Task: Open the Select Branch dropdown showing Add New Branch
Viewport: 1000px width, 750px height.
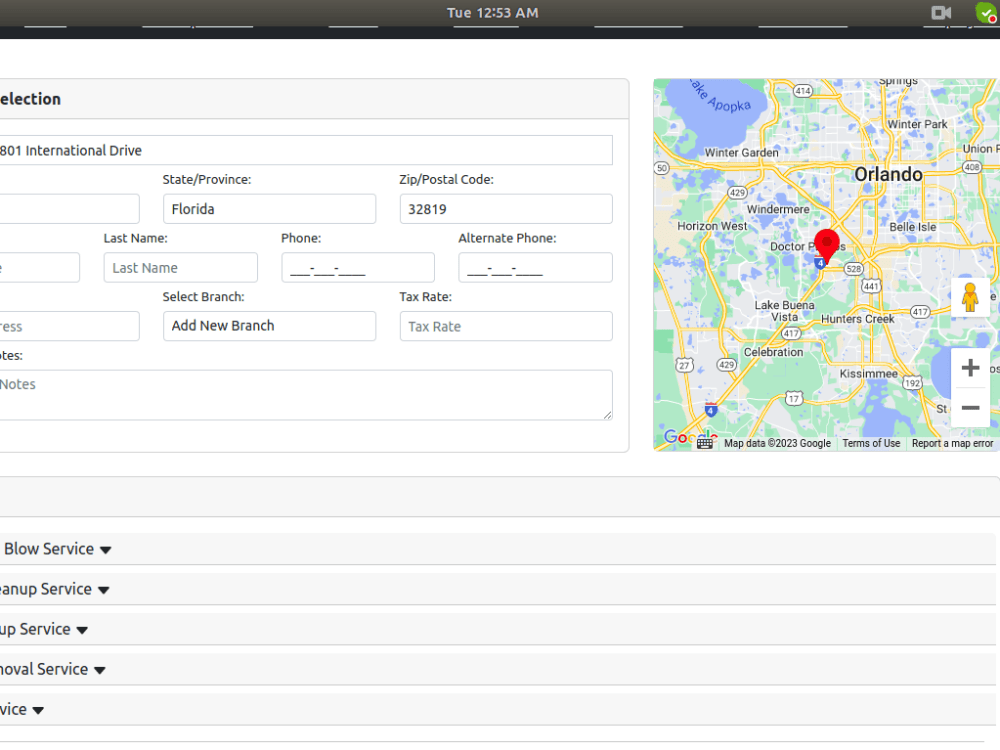Action: pos(269,326)
